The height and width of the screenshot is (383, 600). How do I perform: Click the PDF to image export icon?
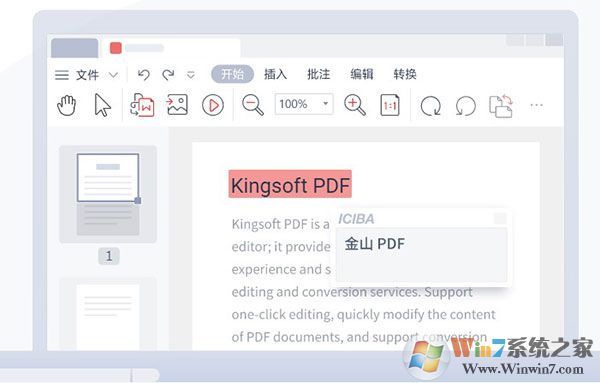click(177, 105)
